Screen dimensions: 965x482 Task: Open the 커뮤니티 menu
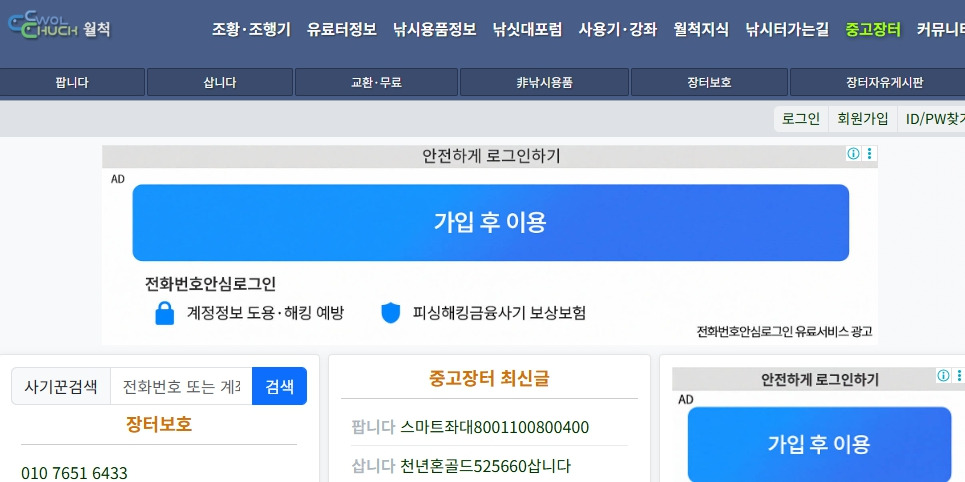tap(940, 29)
